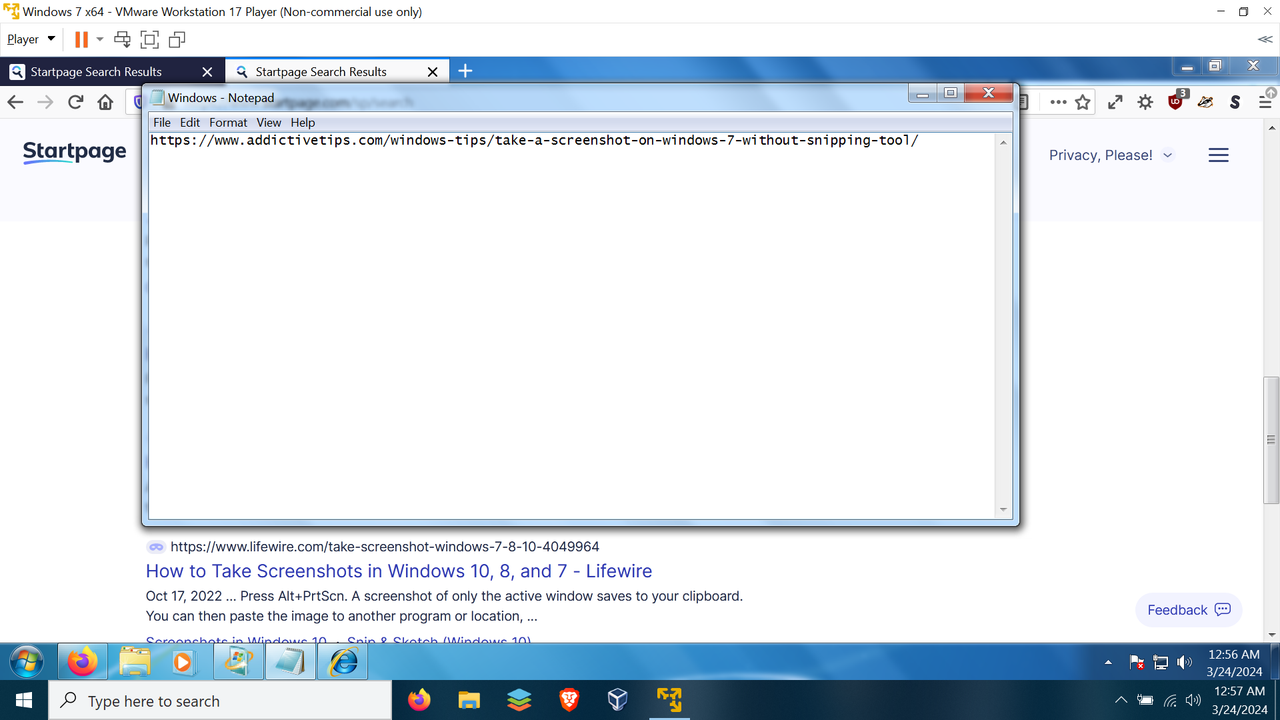Viewport: 1280px width, 720px height.
Task: Bookmark this page with the star icon
Action: tap(1083, 101)
